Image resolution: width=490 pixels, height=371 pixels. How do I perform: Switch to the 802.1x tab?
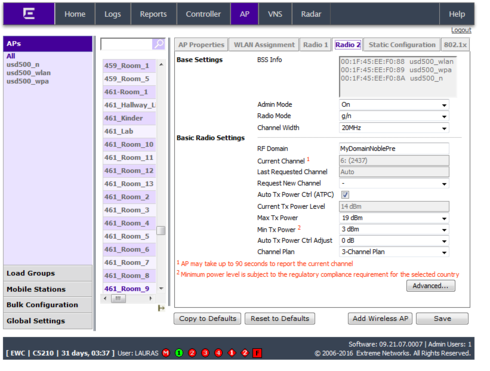(455, 45)
